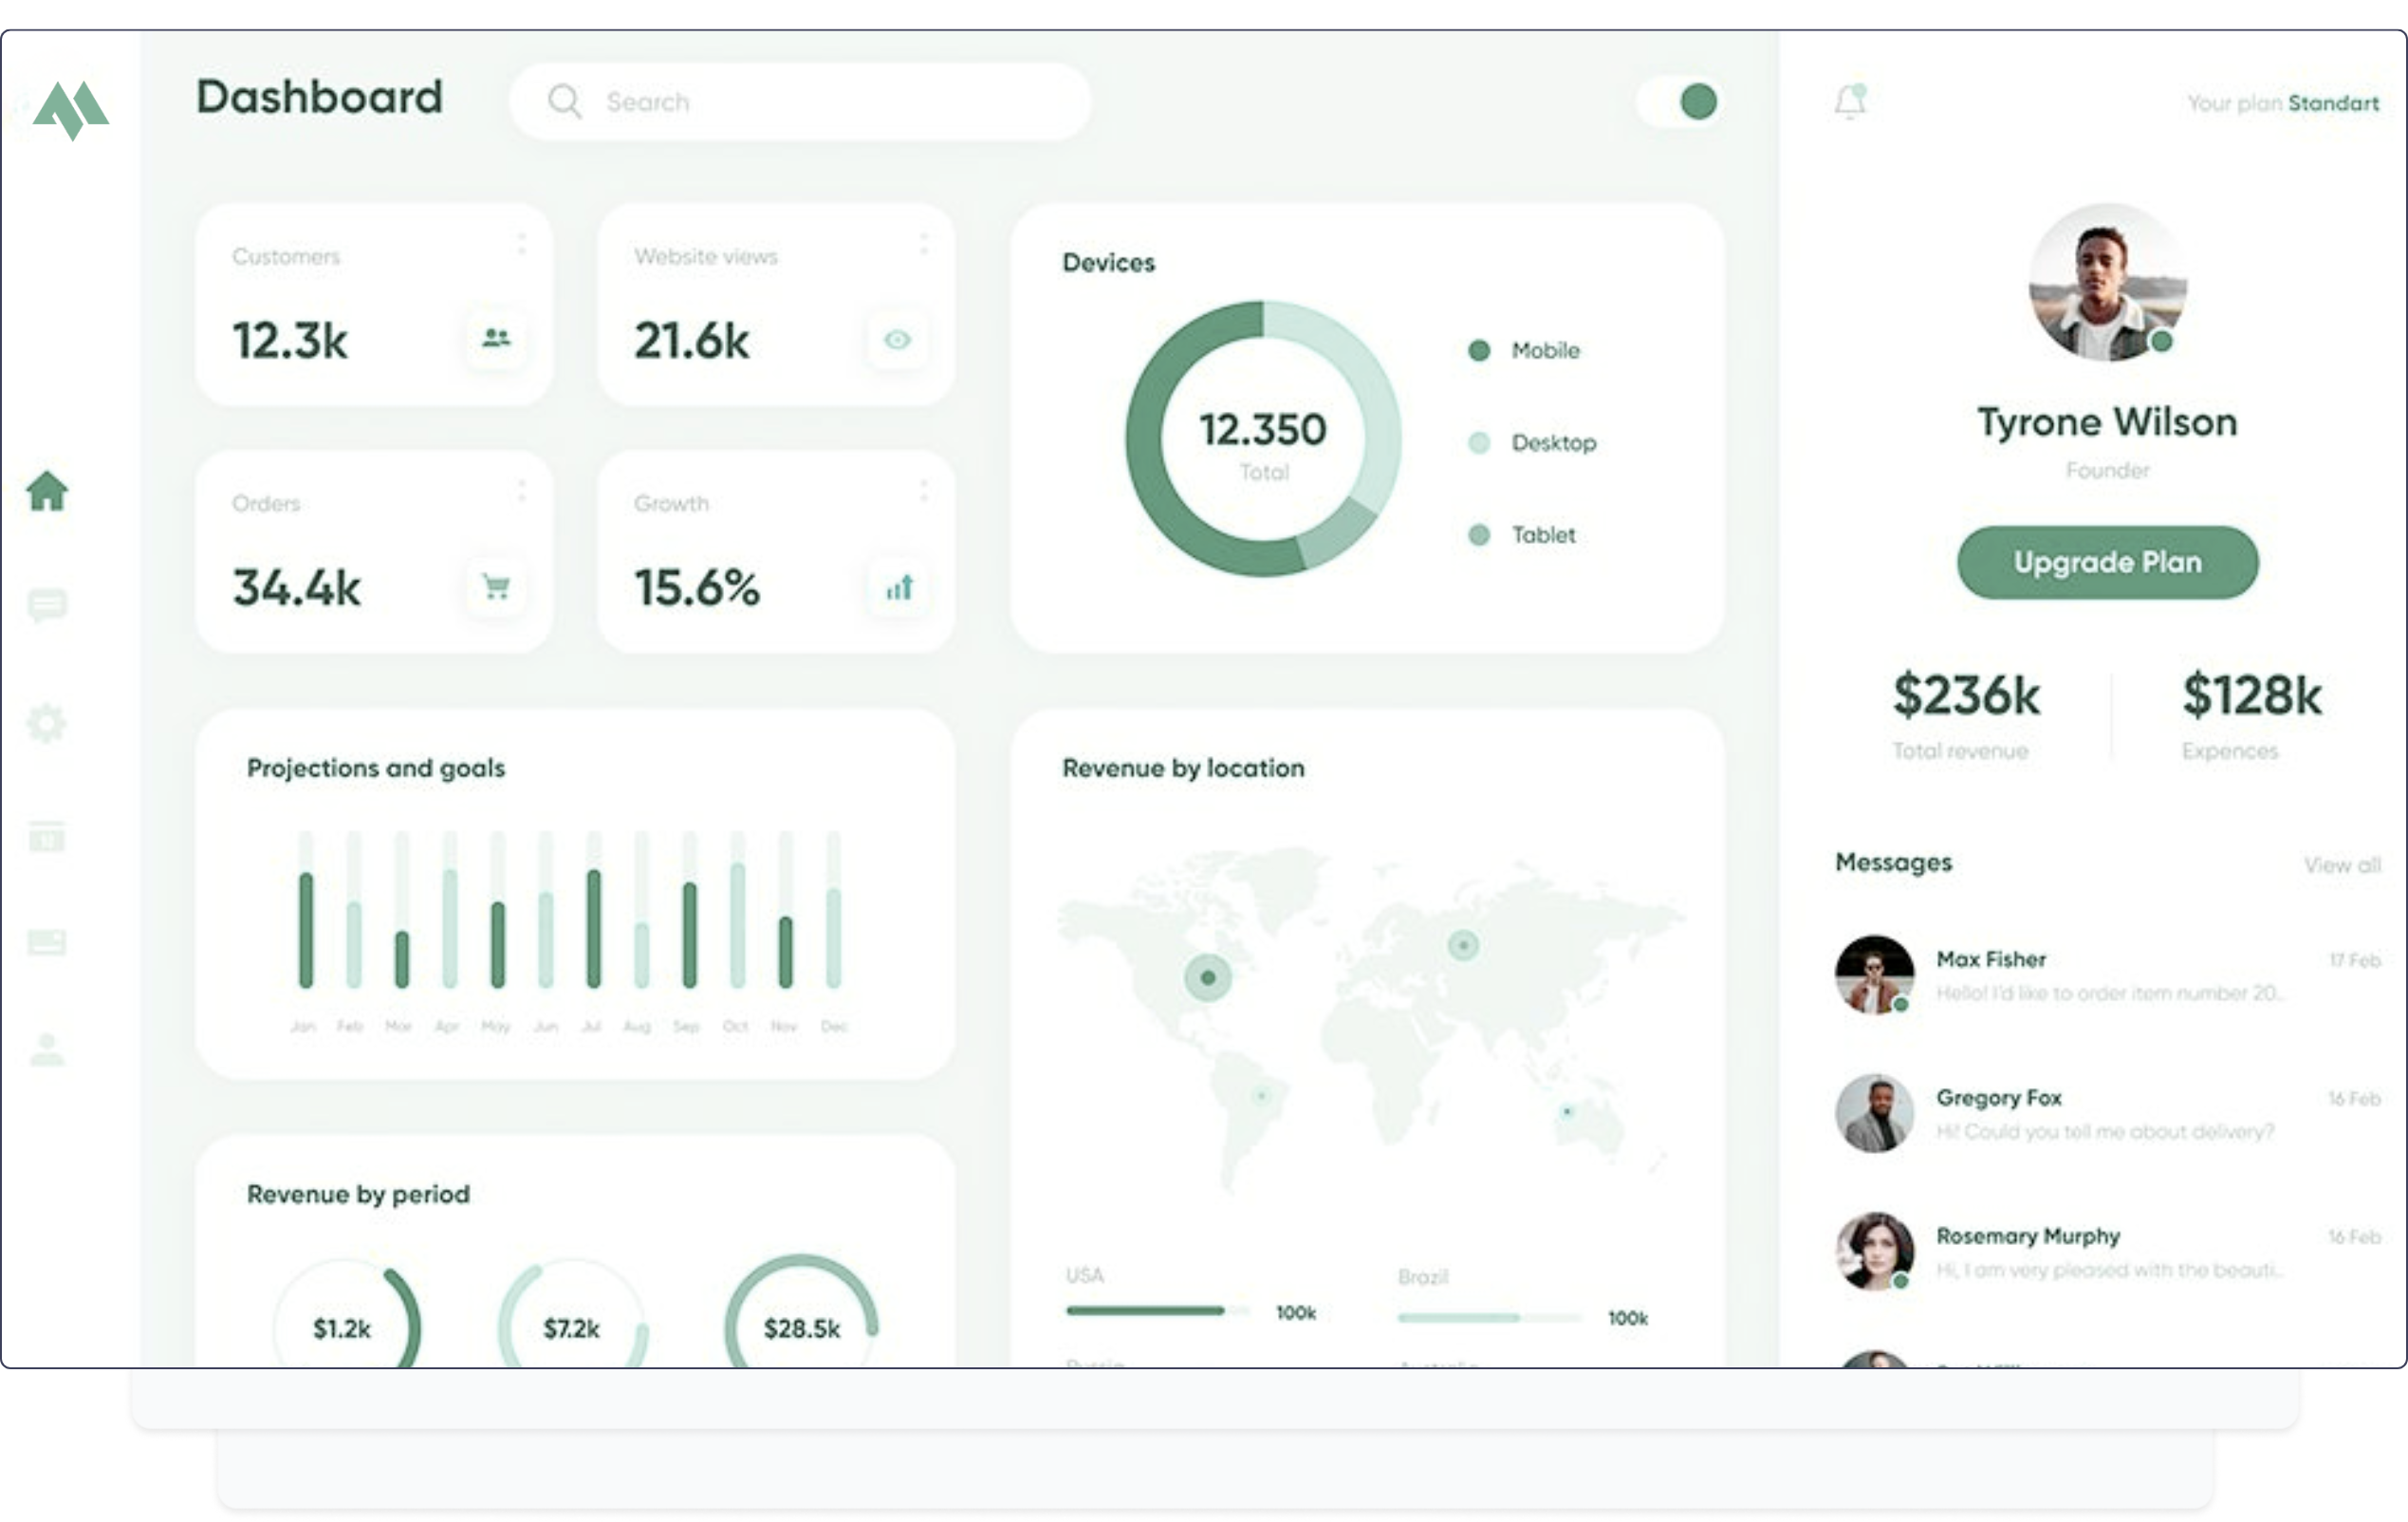Open the Customers card three-dot menu
The width and height of the screenshot is (2408, 1522).
pos(522,244)
